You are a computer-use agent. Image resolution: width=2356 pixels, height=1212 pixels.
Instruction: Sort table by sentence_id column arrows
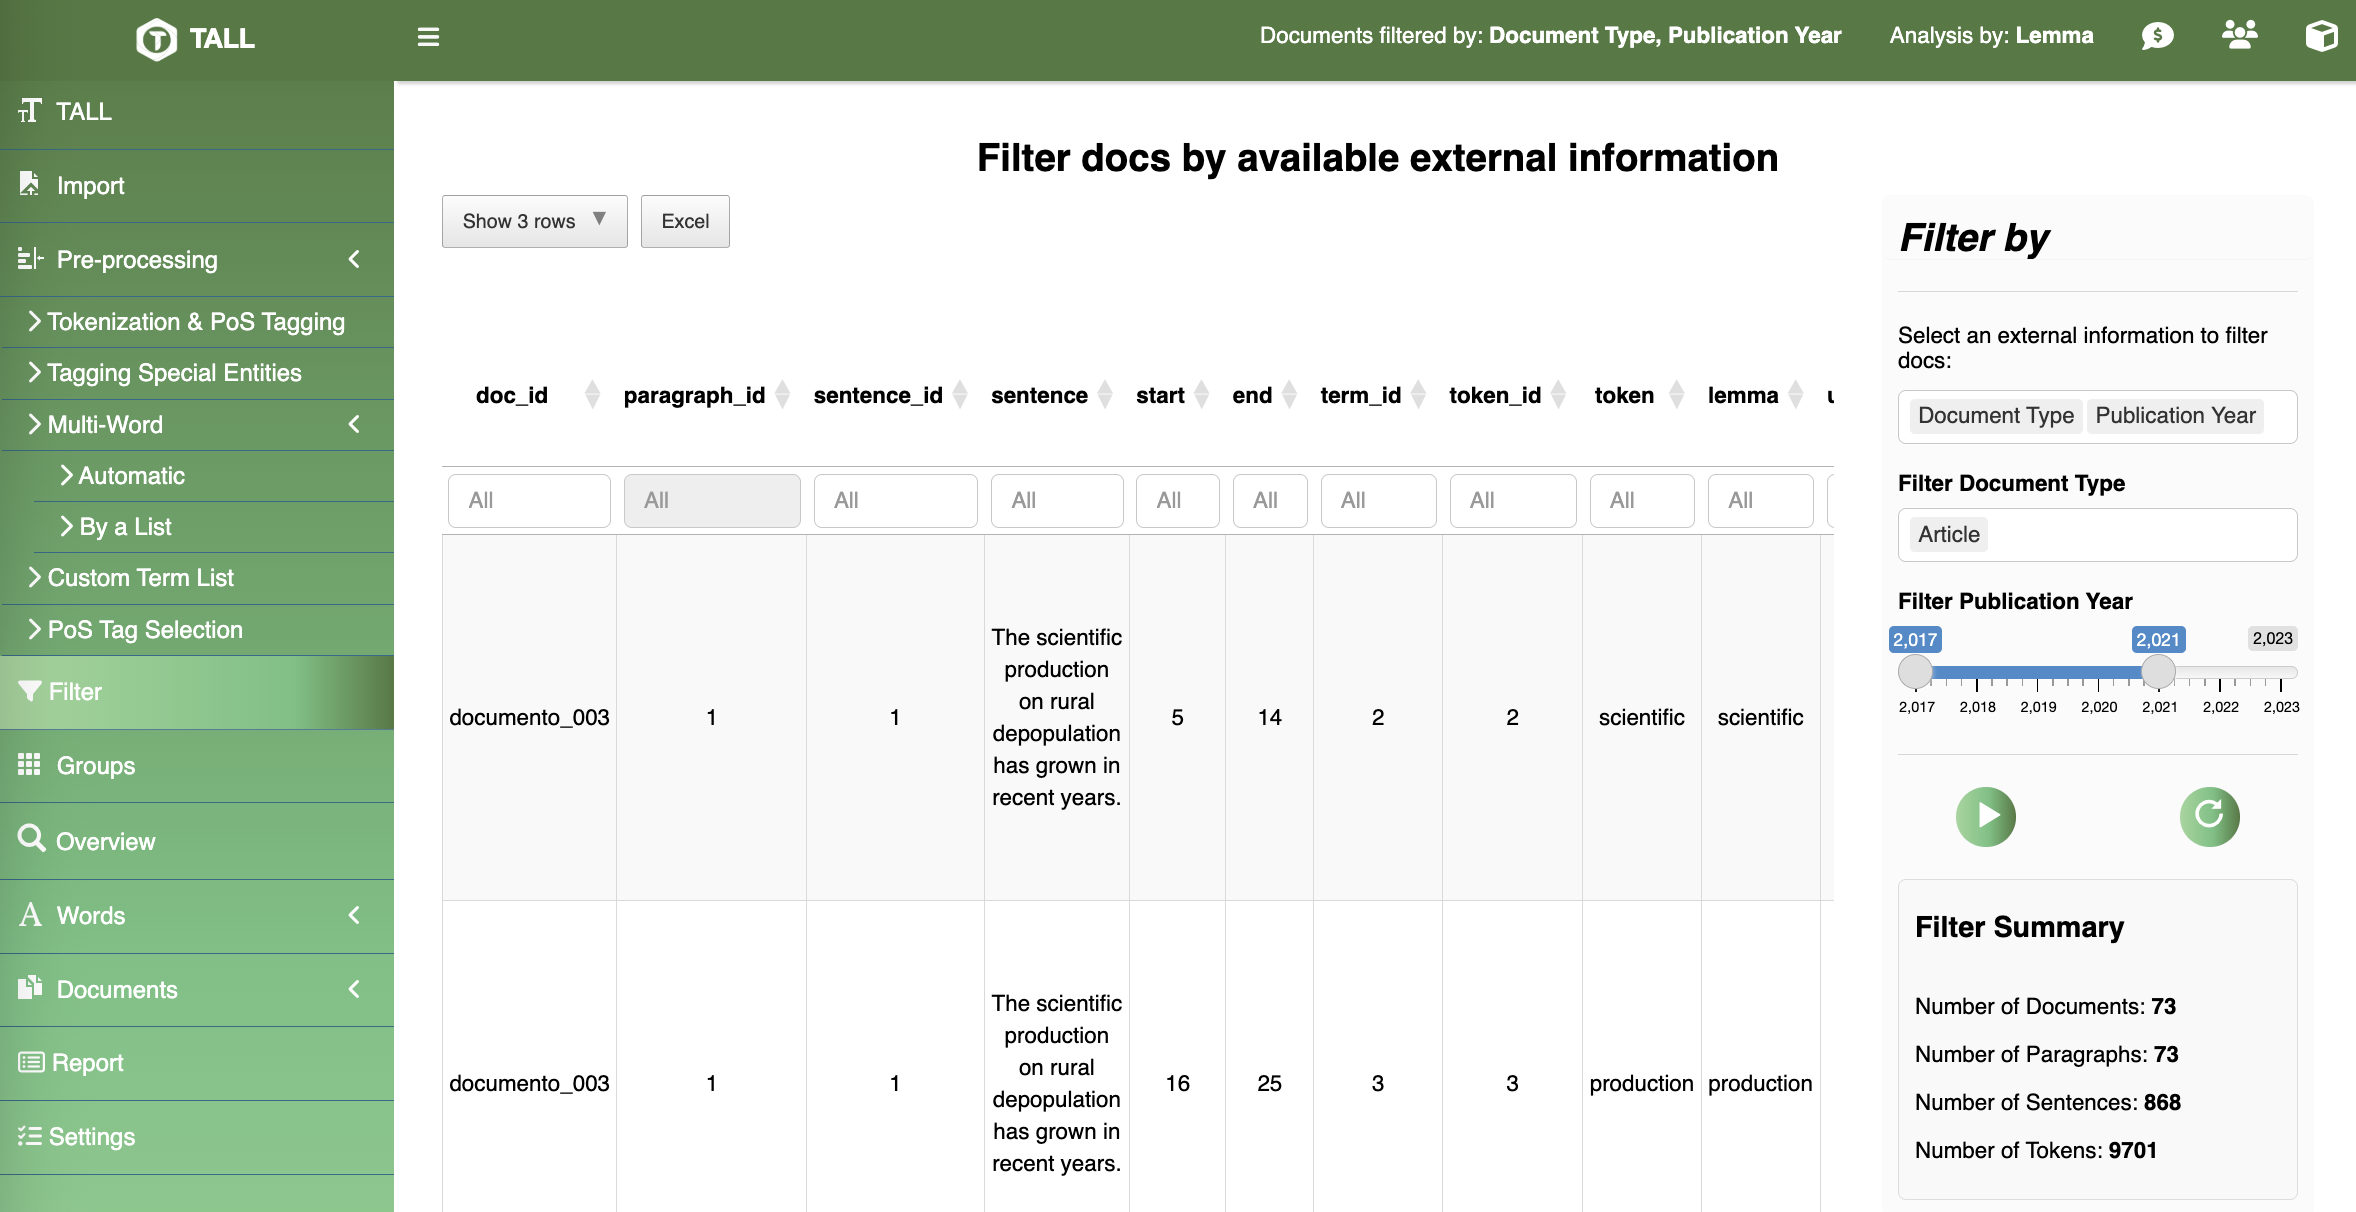tap(960, 395)
